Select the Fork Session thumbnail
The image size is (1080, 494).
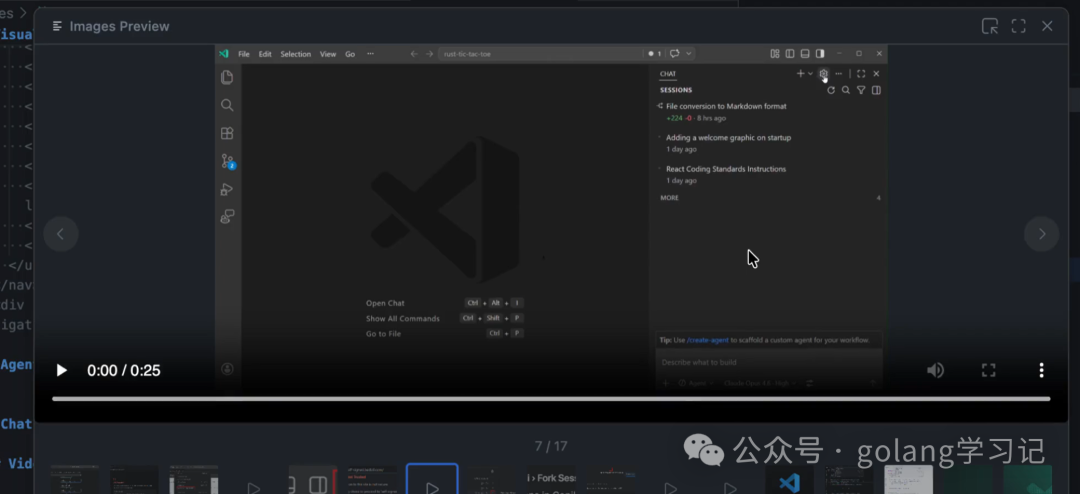click(551, 480)
